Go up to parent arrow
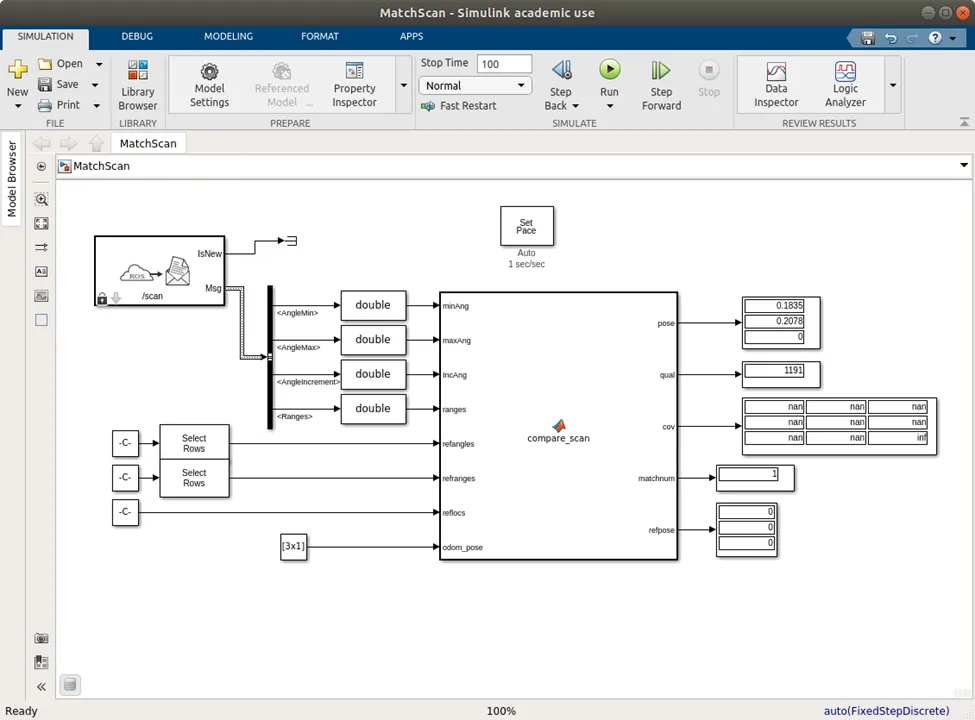The height and width of the screenshot is (720, 975). (x=96, y=144)
